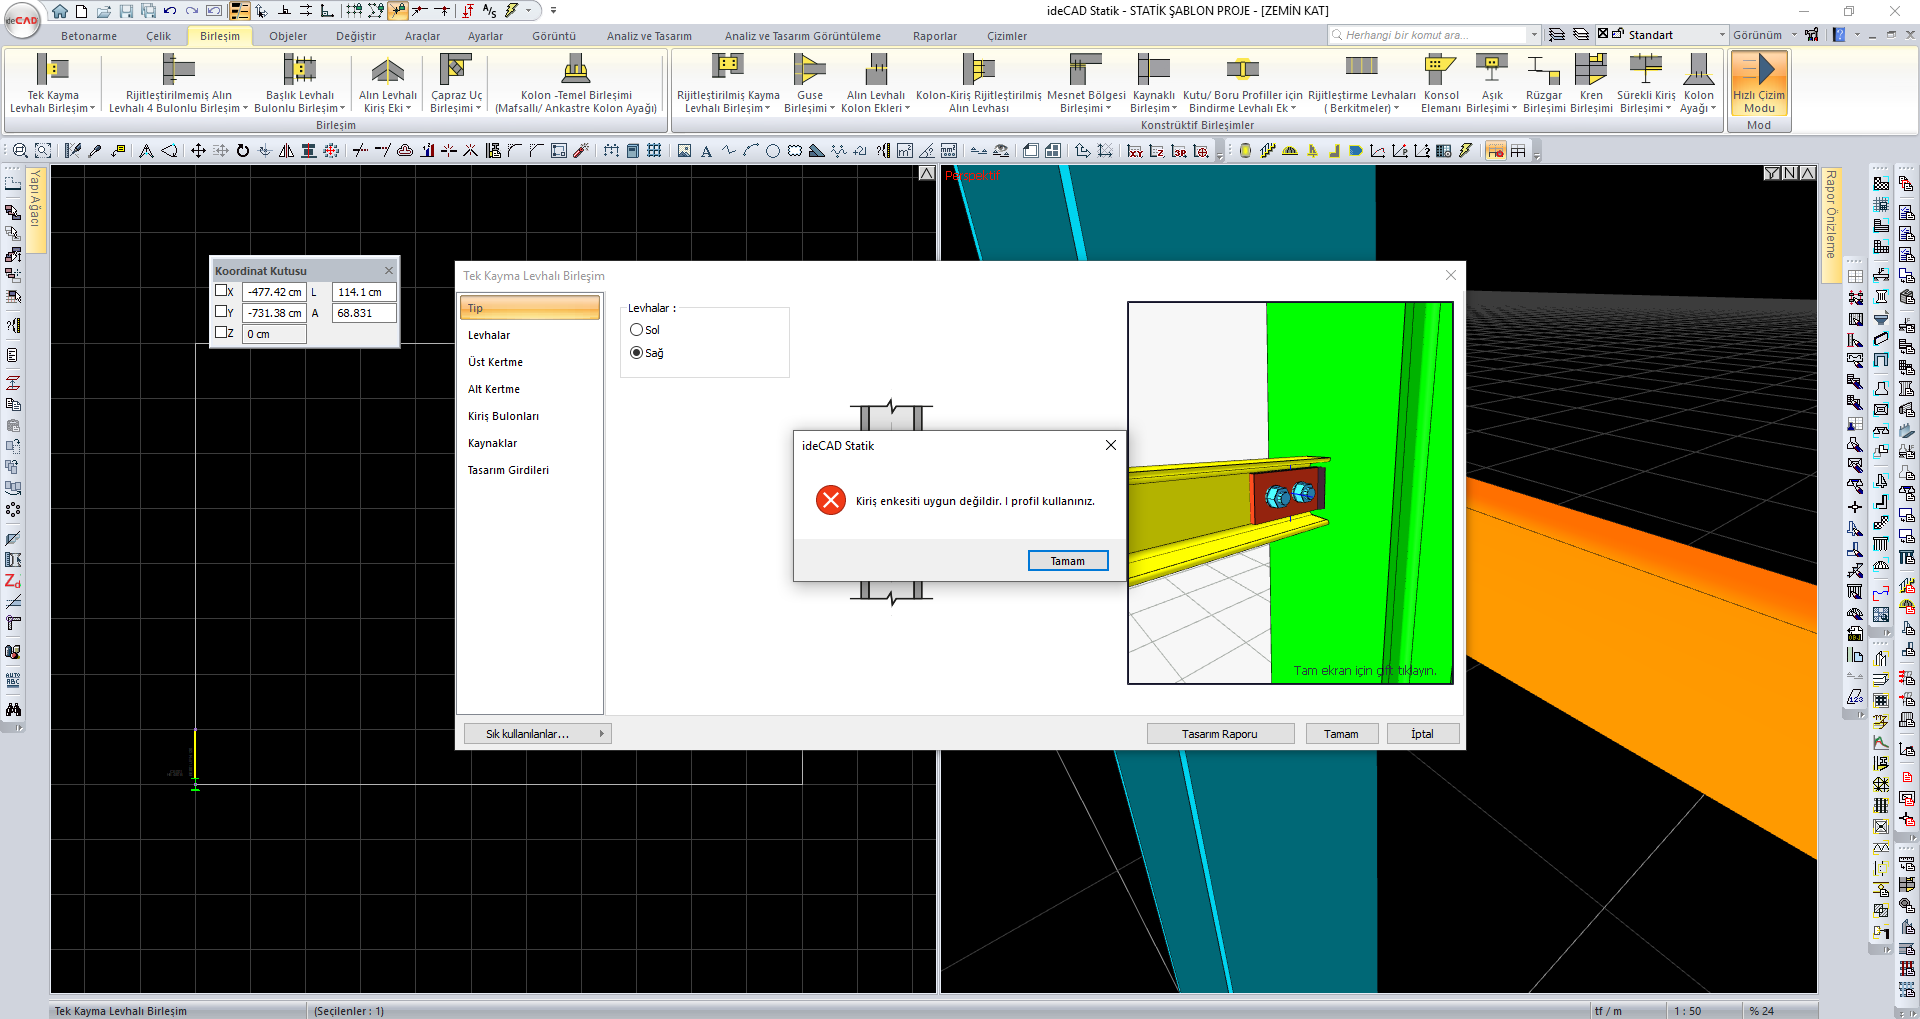Choose the Çapraz Uç Birleşimi icon
The image size is (1920, 1019).
tap(455, 69)
